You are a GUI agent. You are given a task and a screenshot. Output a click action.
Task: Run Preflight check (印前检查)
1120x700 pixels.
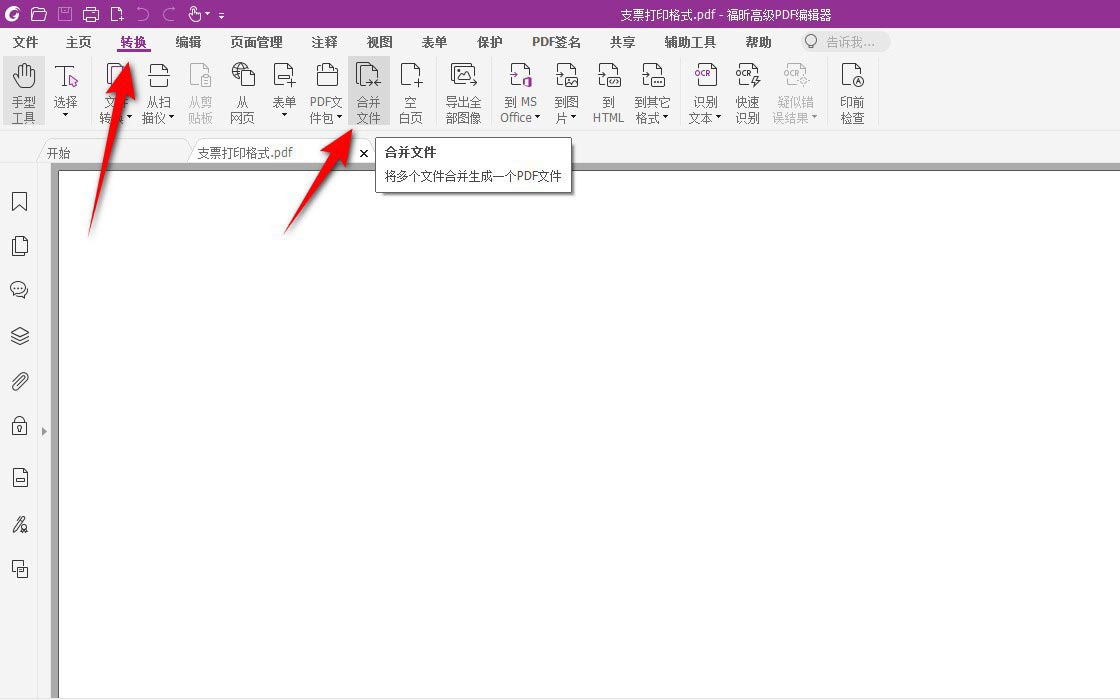click(852, 92)
